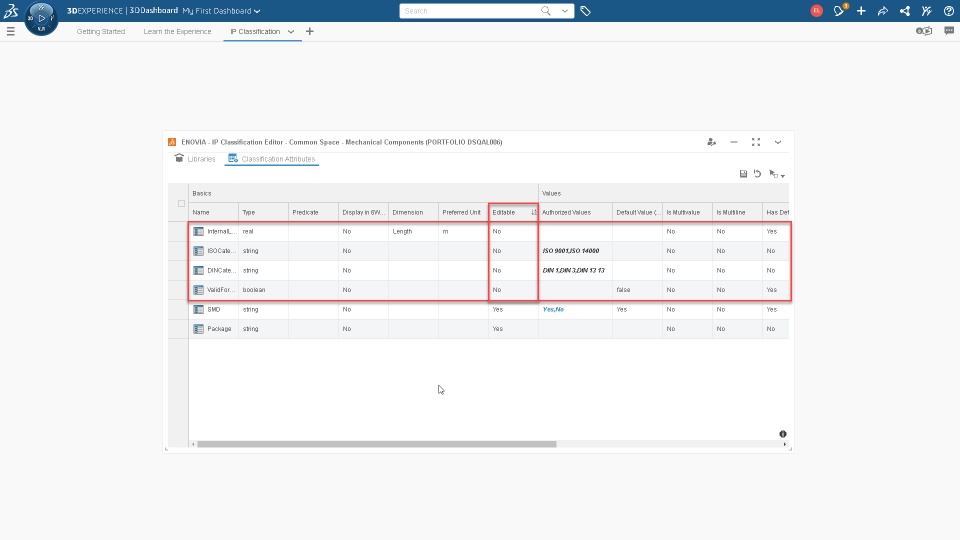This screenshot has width=960, height=540.
Task: Click the Package row attribute icon
Action: click(x=198, y=329)
